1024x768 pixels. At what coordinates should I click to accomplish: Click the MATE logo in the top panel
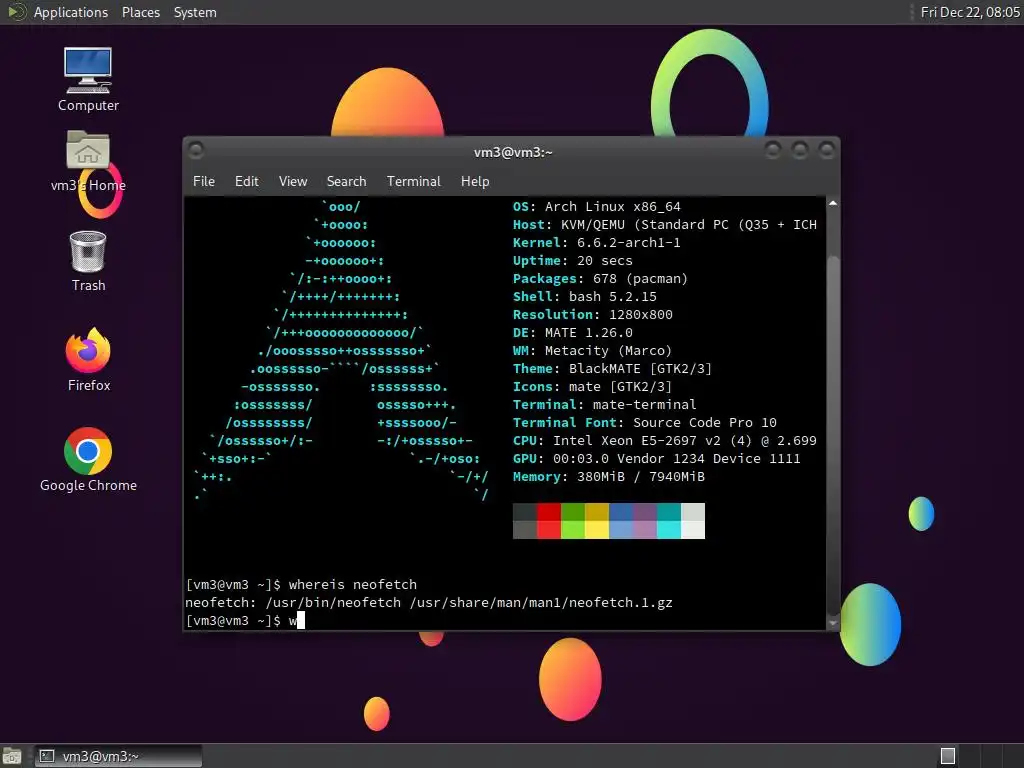click(16, 12)
